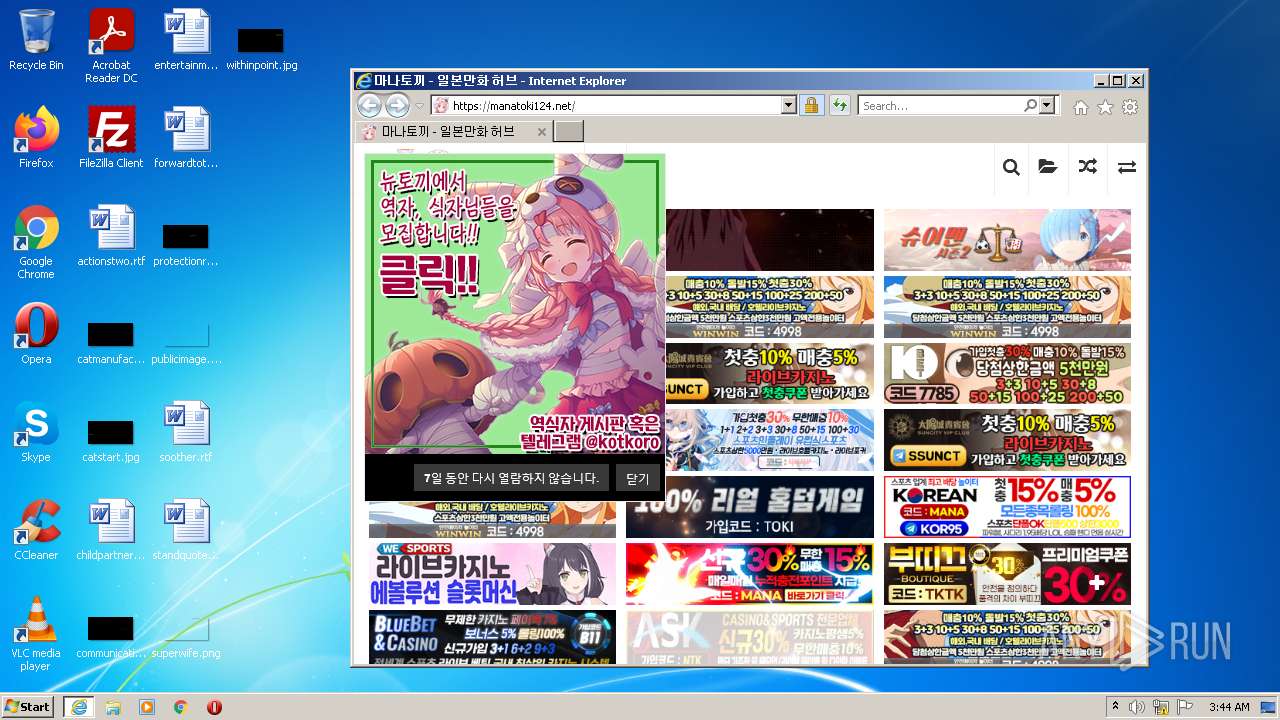This screenshot has height=720, width=1280.
Task: Click the Search... input box
Action: pos(940,105)
